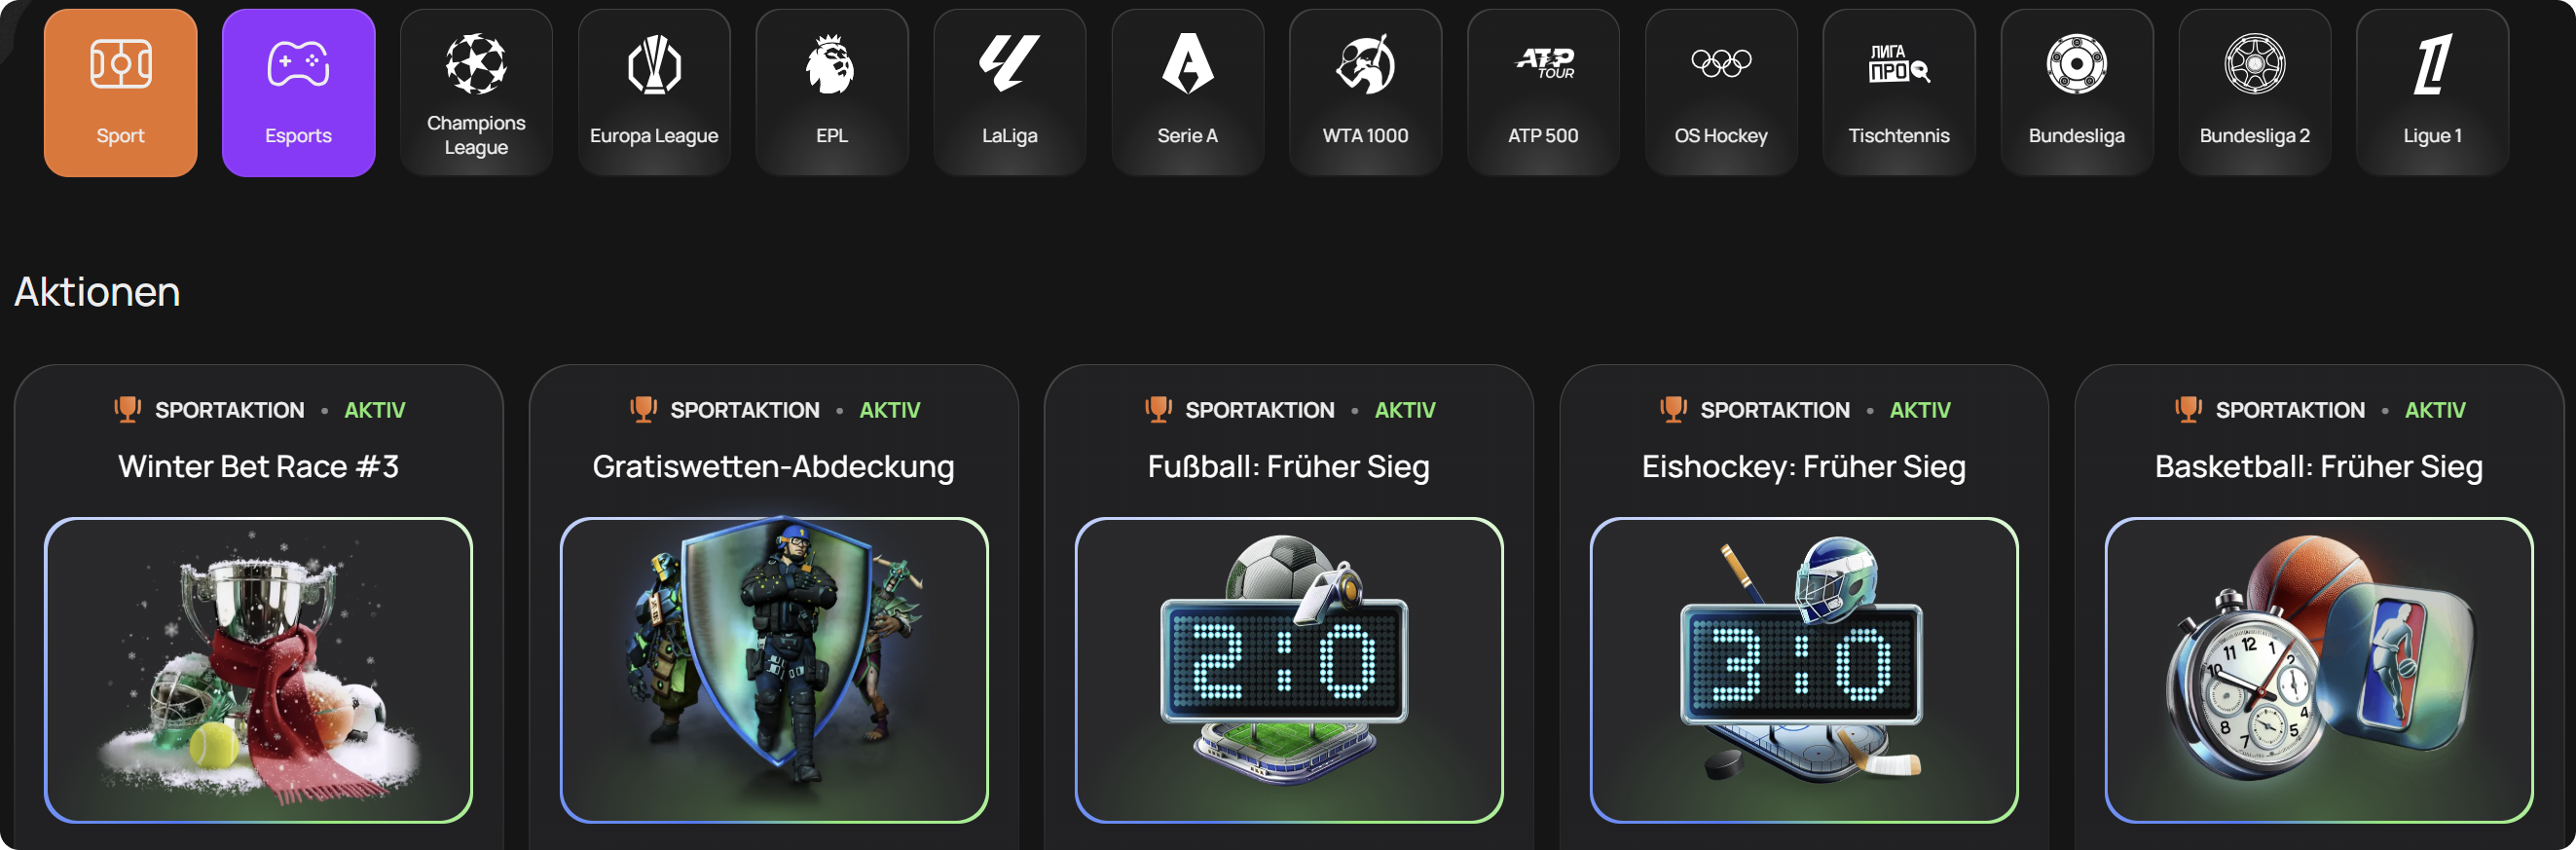Open the Bundesliga 2 tile
Viewport: 2576px width, 850px height.
point(2256,93)
